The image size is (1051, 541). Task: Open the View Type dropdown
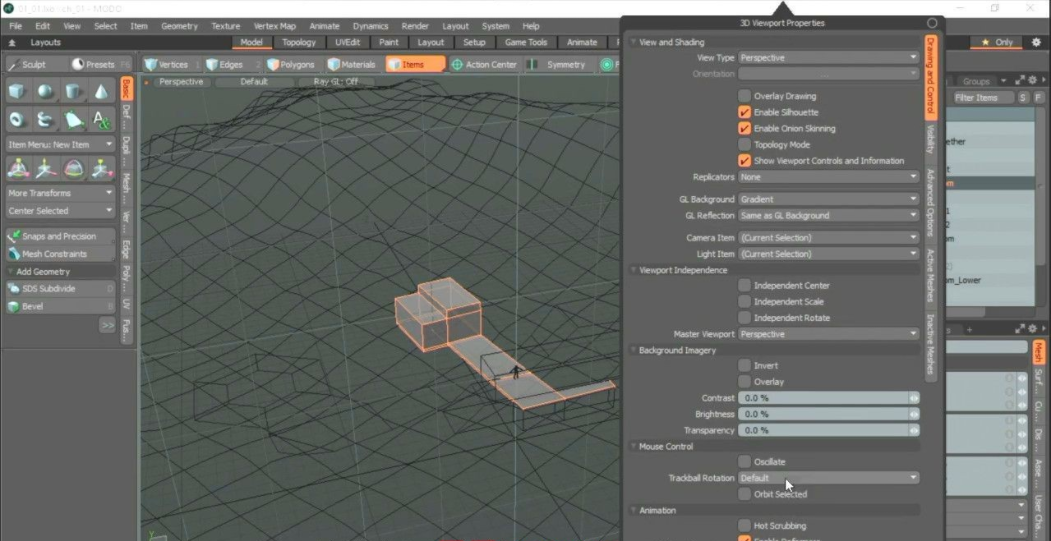pos(828,58)
